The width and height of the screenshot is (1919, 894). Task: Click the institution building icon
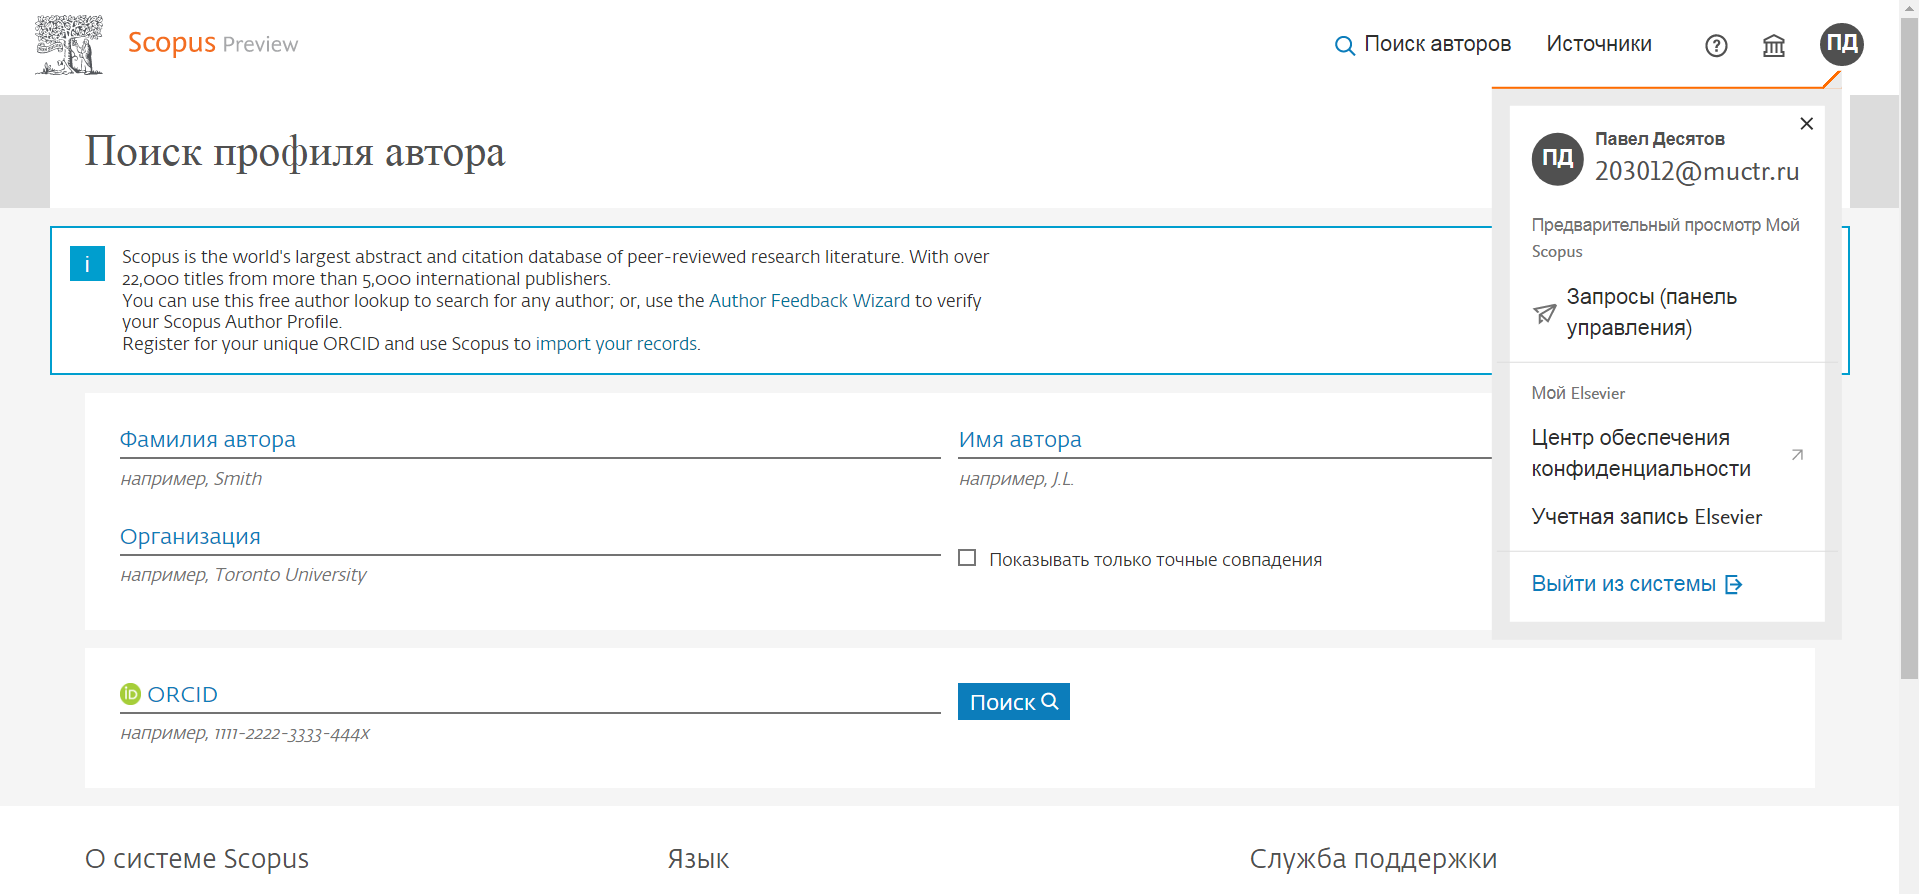click(x=1774, y=45)
